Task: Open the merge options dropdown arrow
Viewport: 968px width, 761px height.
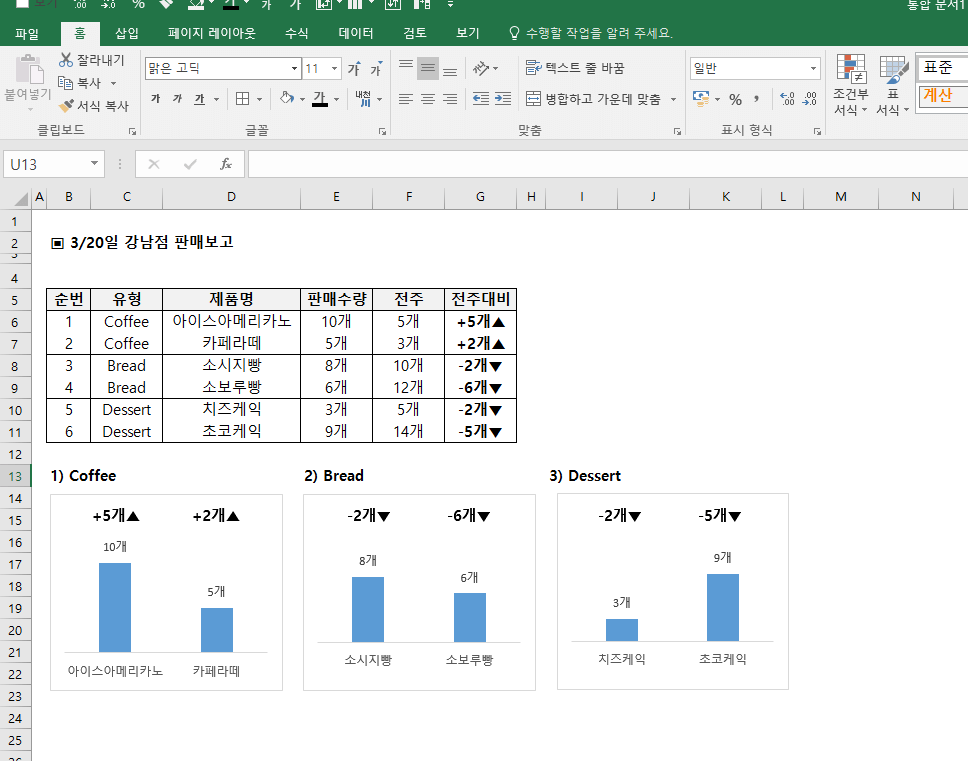Action: coord(674,99)
